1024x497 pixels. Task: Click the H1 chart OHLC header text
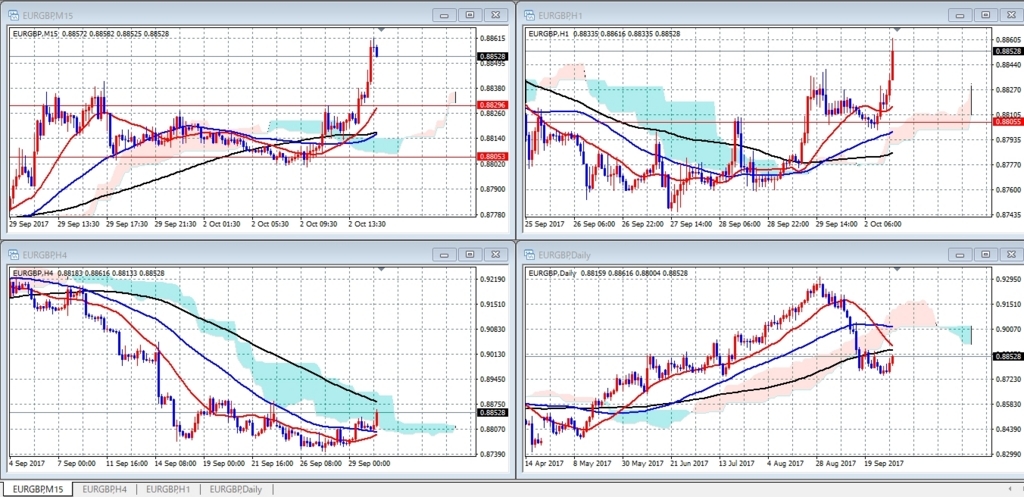pos(604,33)
